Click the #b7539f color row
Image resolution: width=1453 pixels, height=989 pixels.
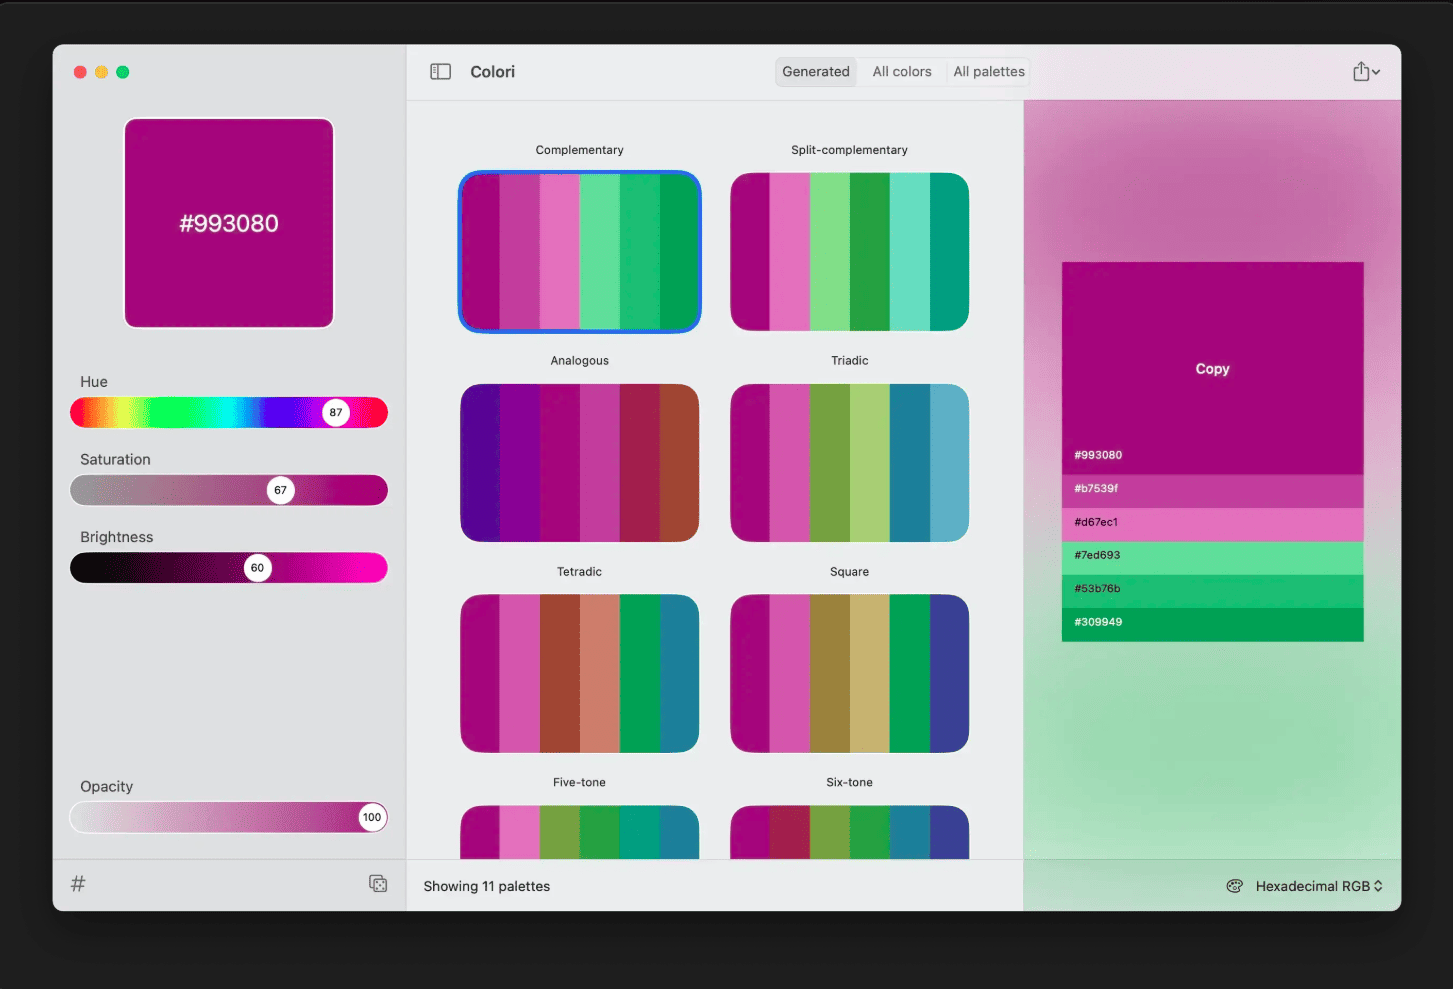(1212, 491)
